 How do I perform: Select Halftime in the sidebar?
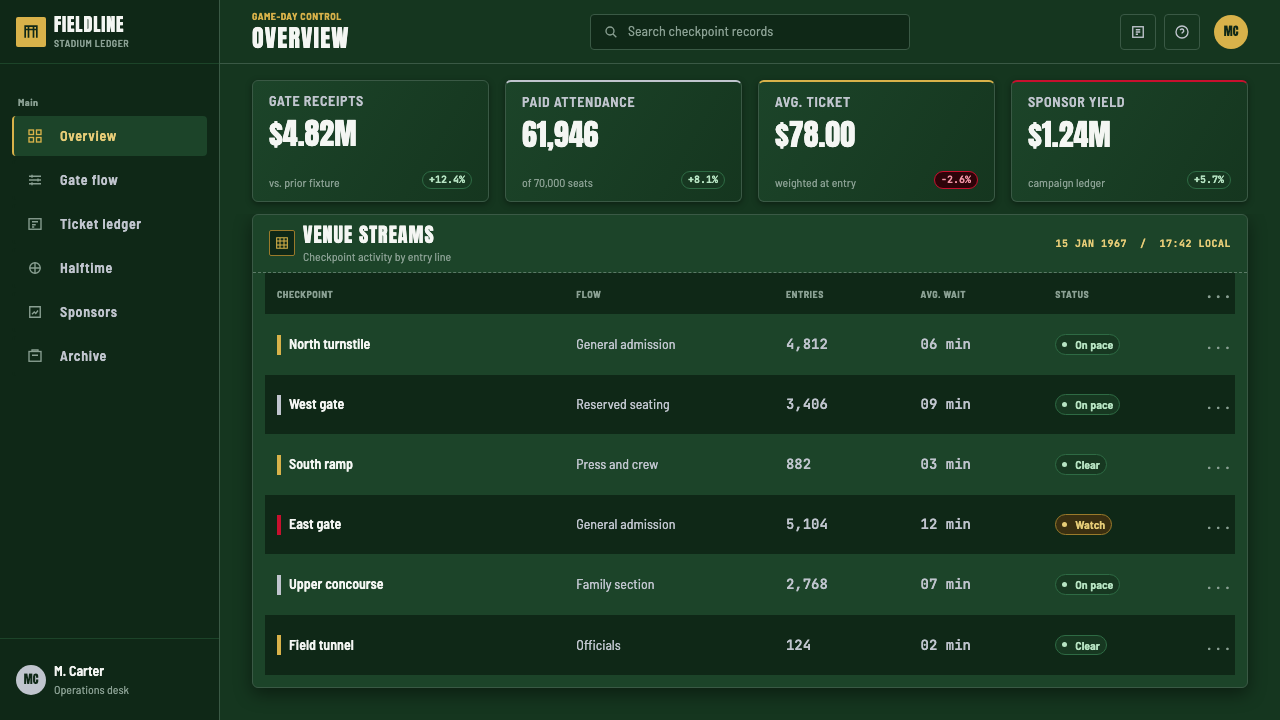[110, 268]
